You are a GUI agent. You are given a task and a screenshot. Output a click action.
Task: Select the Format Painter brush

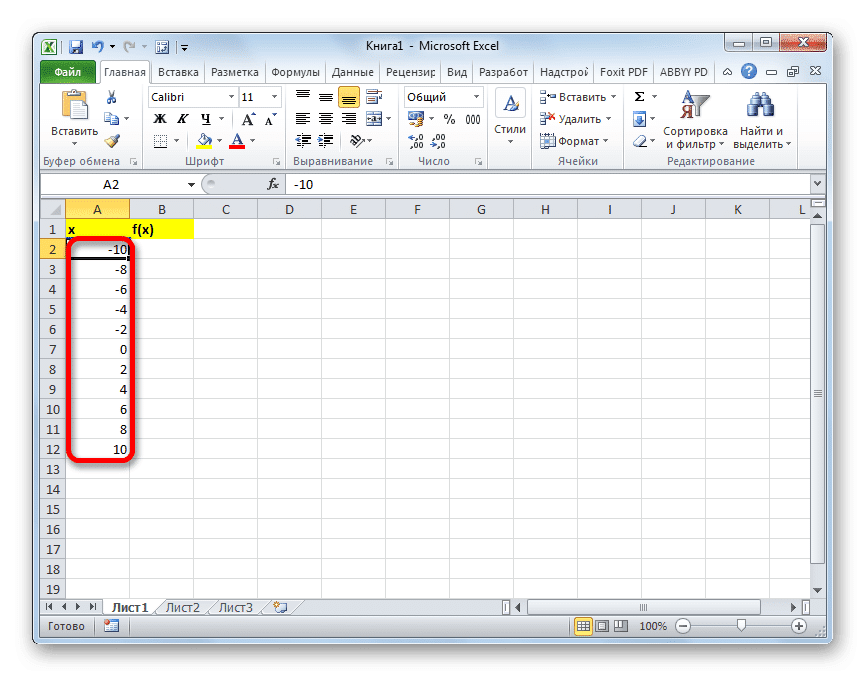pos(112,141)
